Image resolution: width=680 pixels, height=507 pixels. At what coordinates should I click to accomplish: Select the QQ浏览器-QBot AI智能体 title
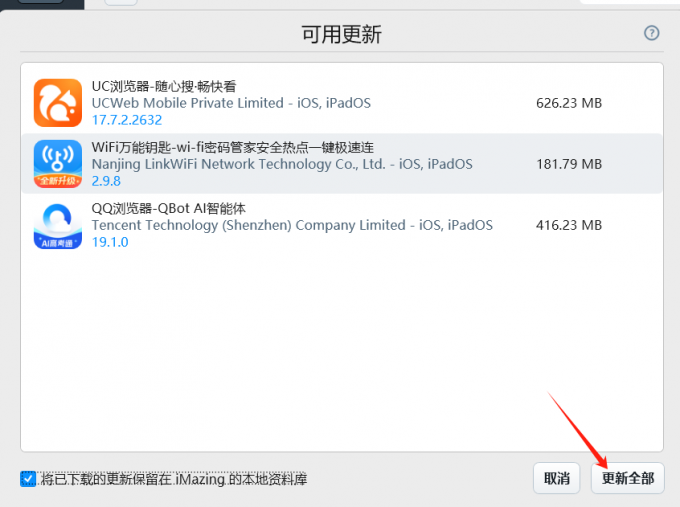(168, 209)
